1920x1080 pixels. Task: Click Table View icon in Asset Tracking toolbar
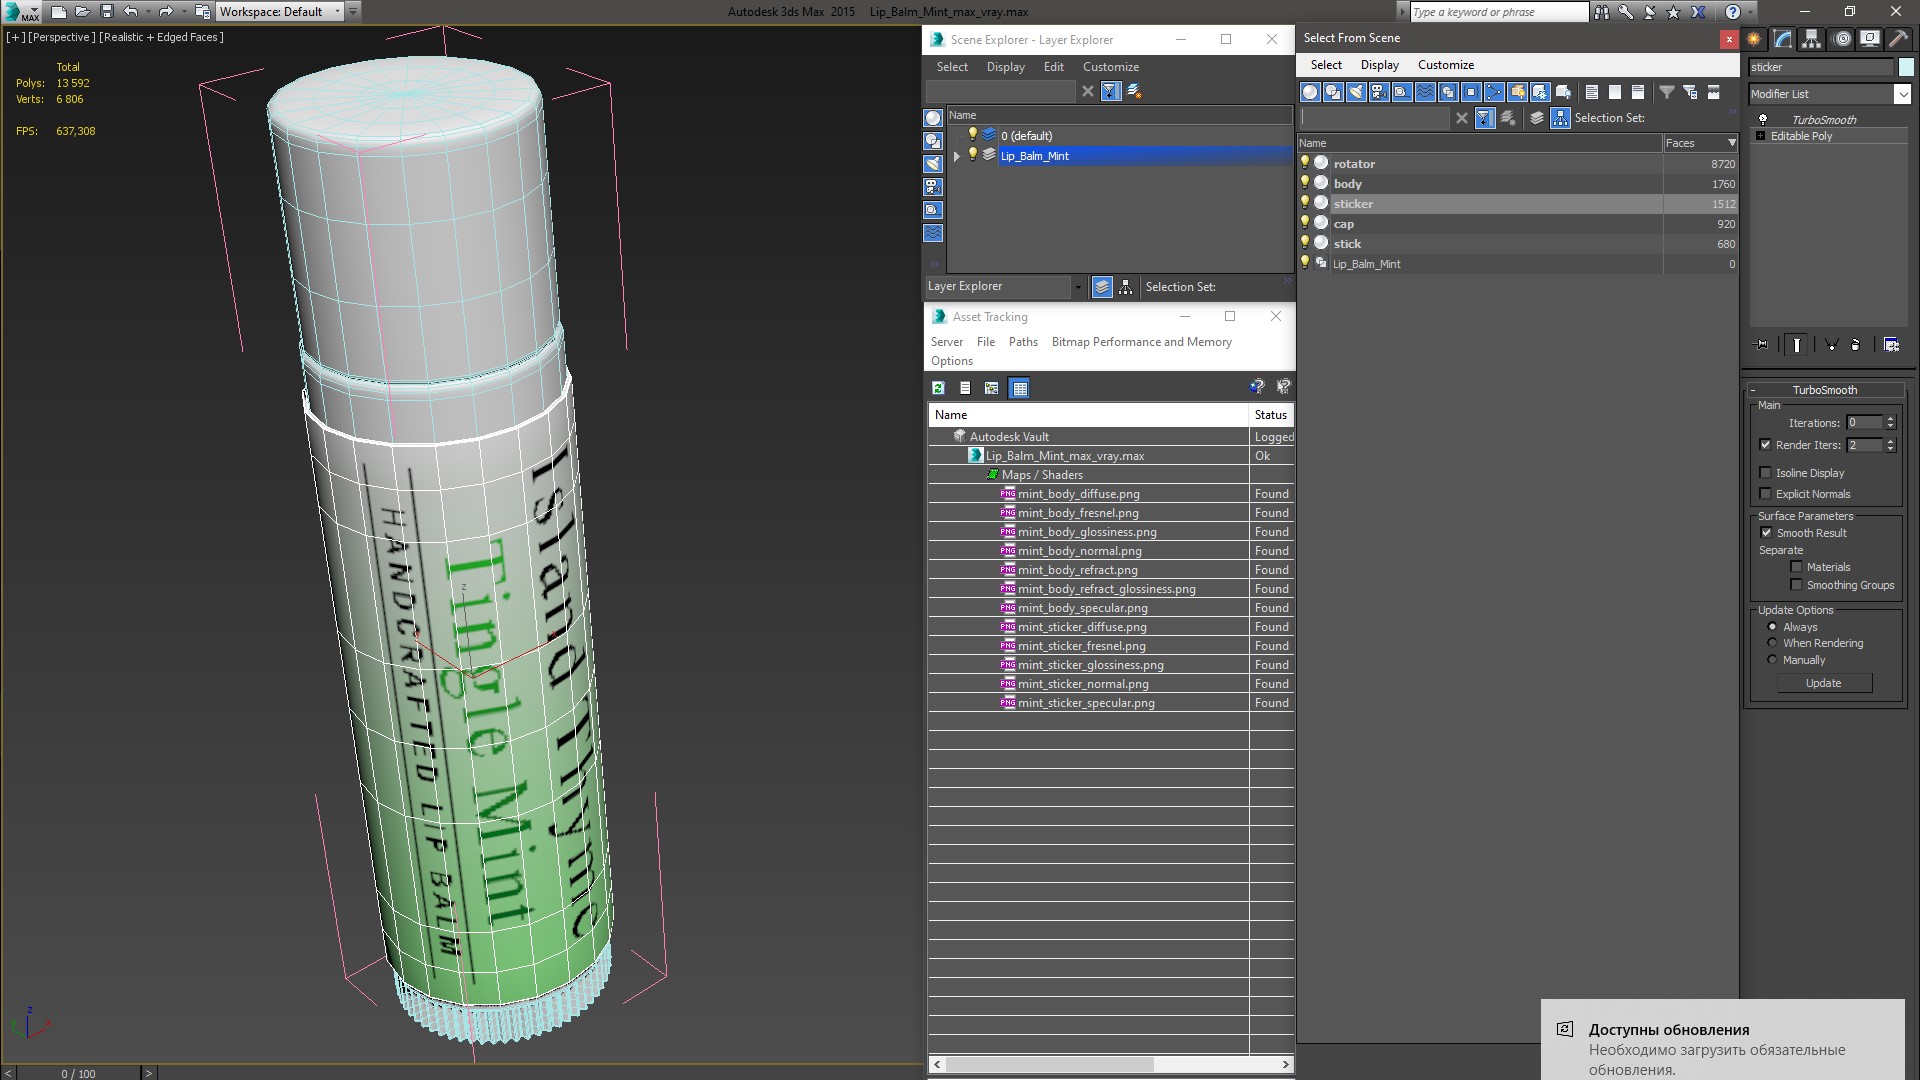click(1019, 388)
